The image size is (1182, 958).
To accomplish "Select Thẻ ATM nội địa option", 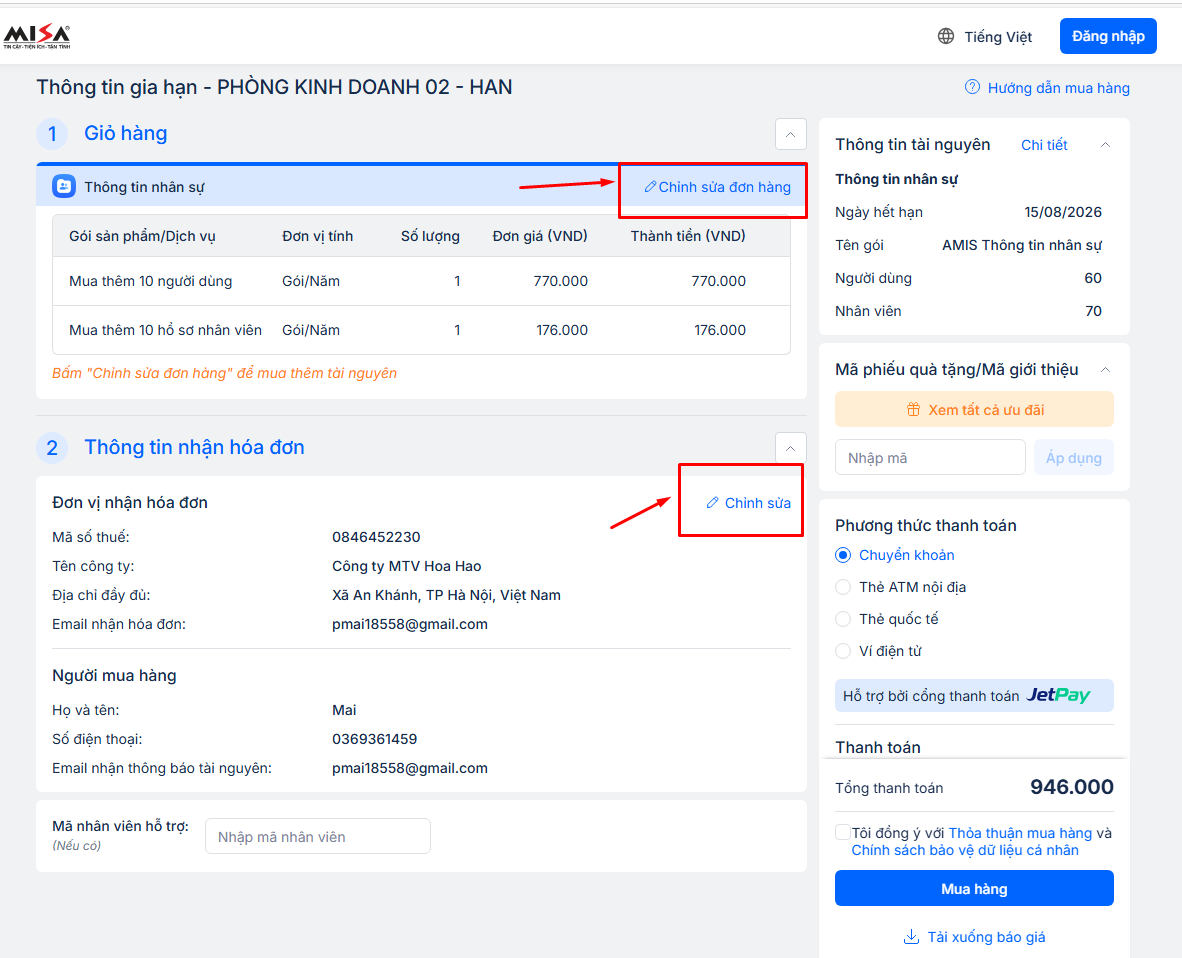I will pyautogui.click(x=843, y=587).
